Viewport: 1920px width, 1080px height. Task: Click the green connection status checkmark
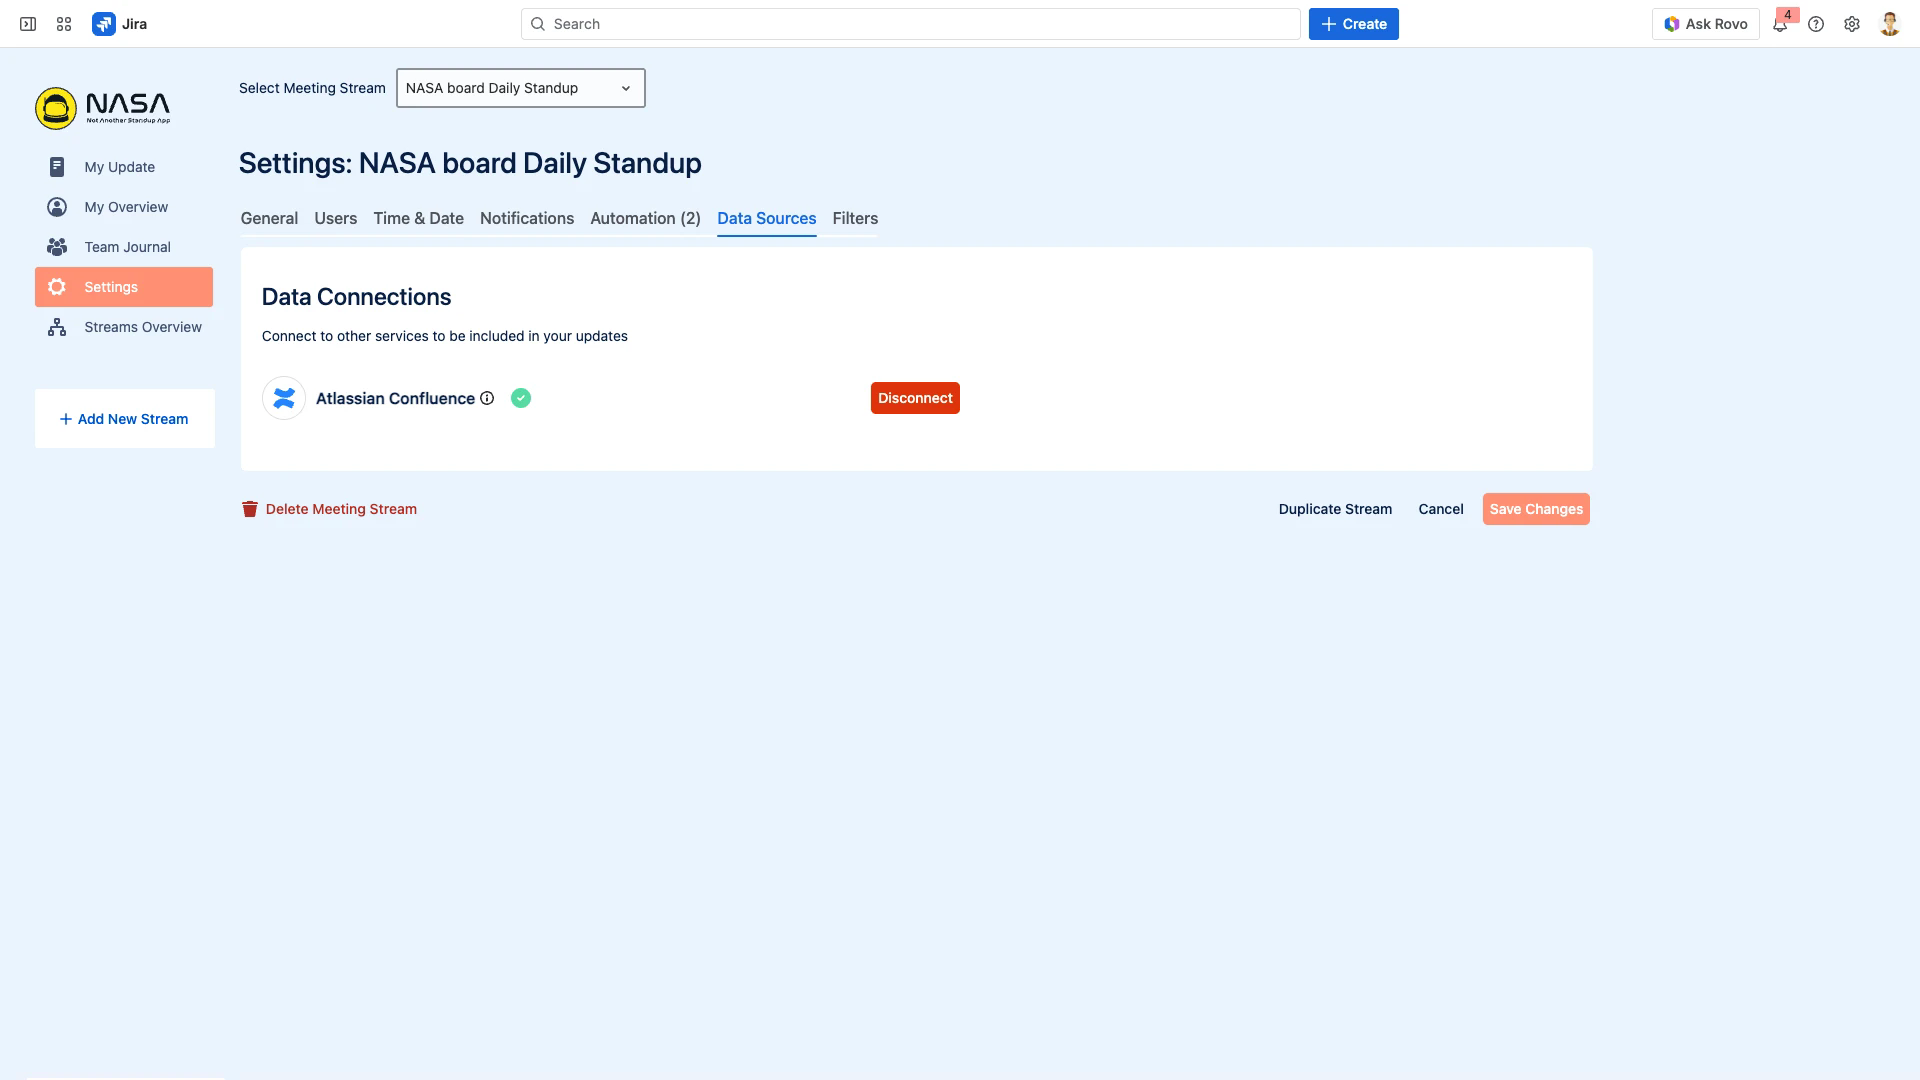(x=520, y=397)
